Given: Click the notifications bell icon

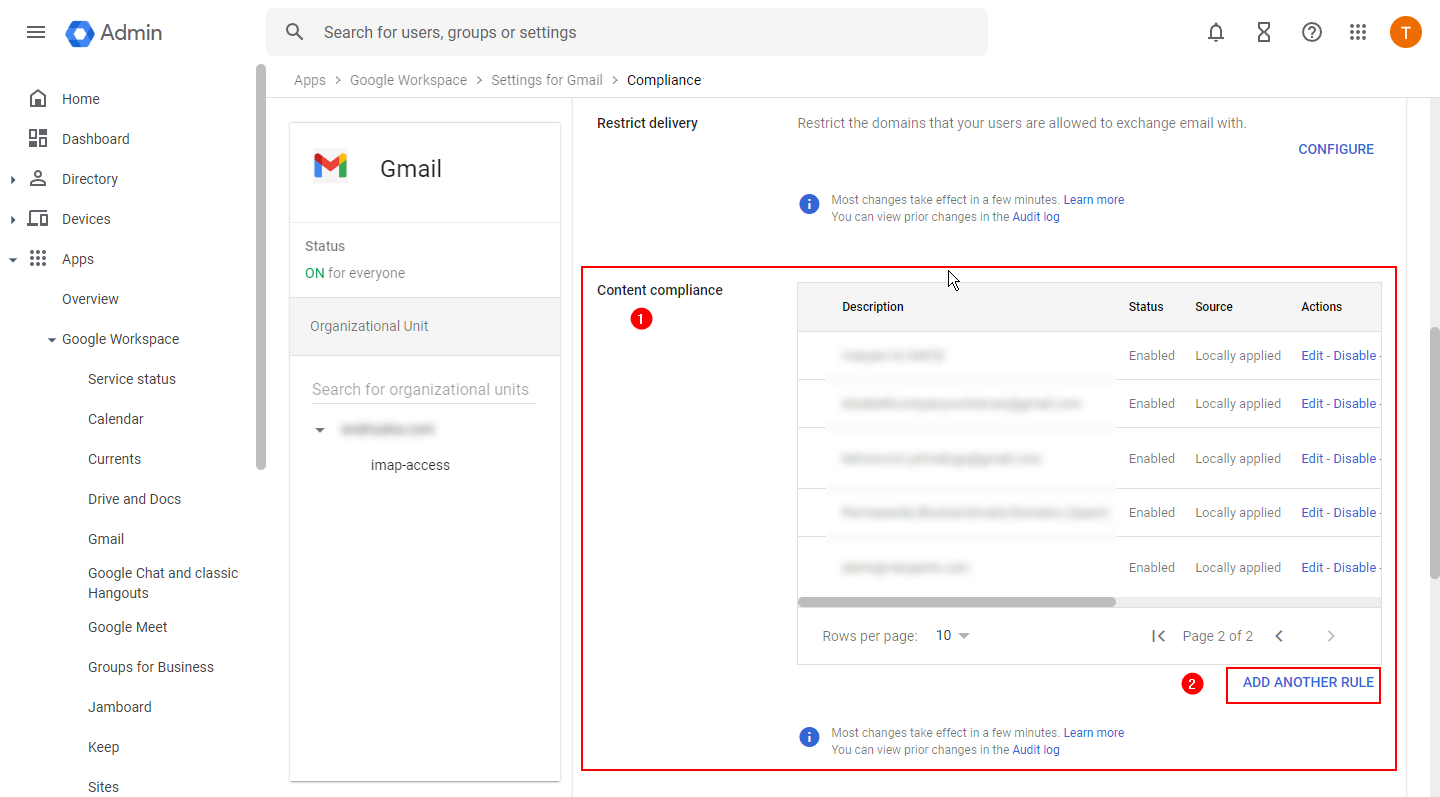Looking at the screenshot, I should pos(1216,32).
